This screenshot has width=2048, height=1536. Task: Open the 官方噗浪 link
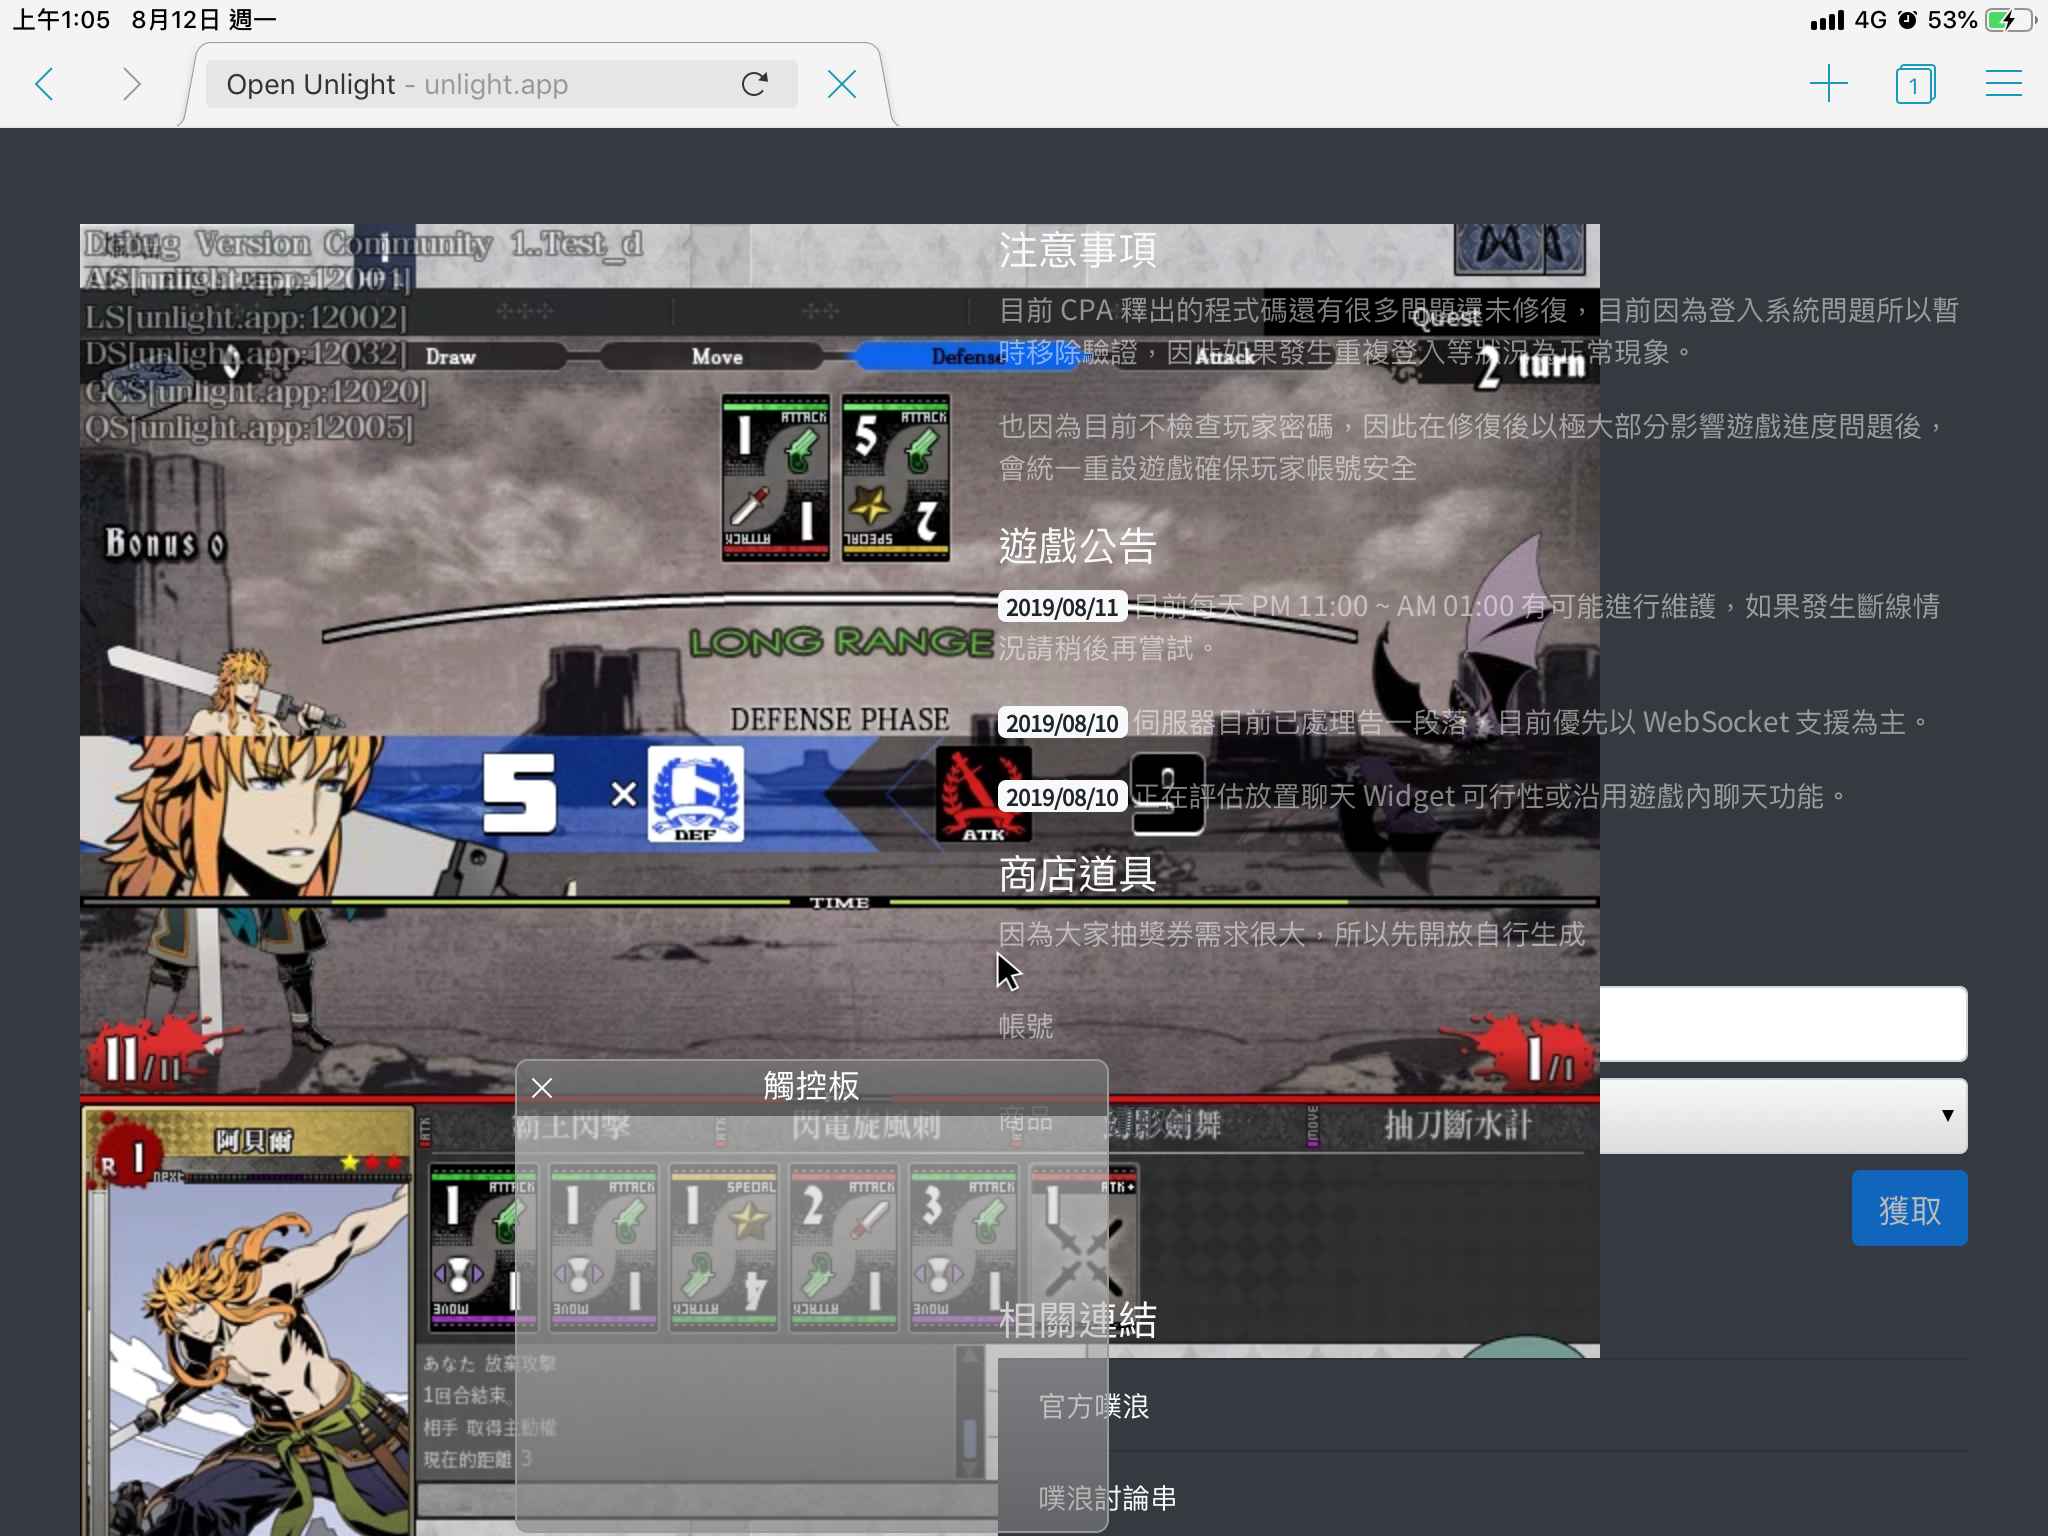(1094, 1406)
